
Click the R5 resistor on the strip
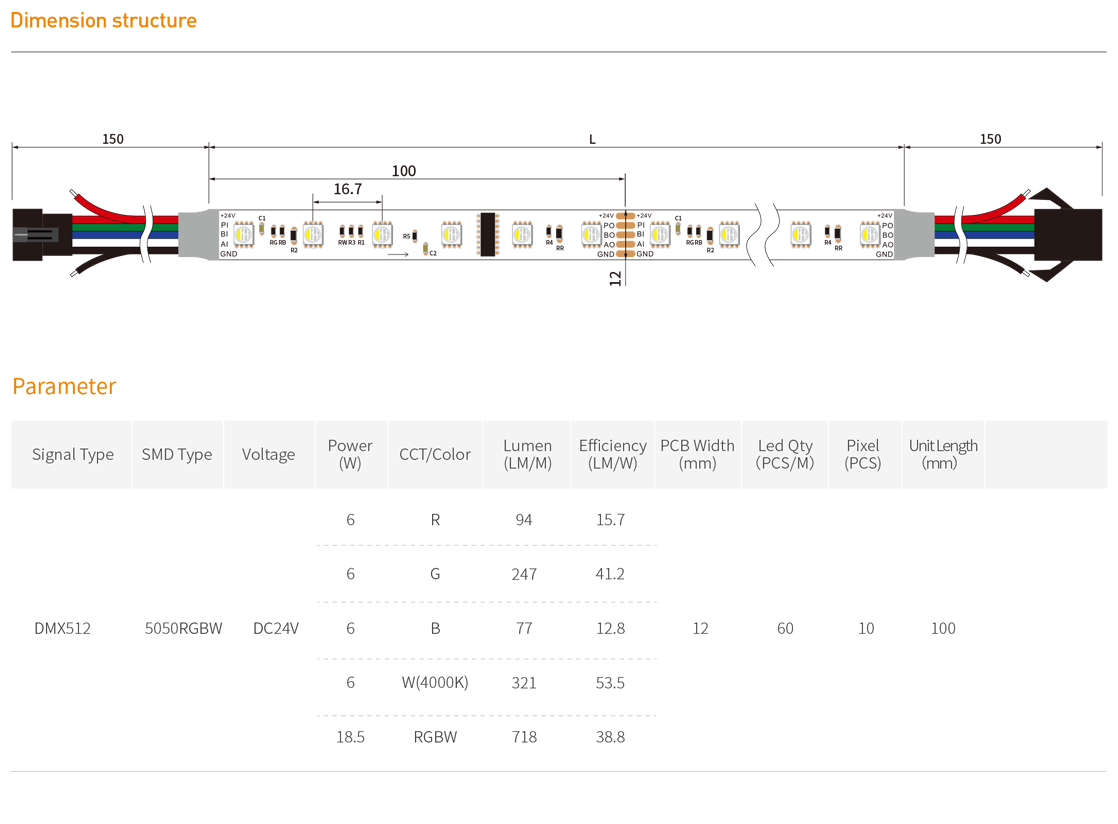tap(416, 237)
